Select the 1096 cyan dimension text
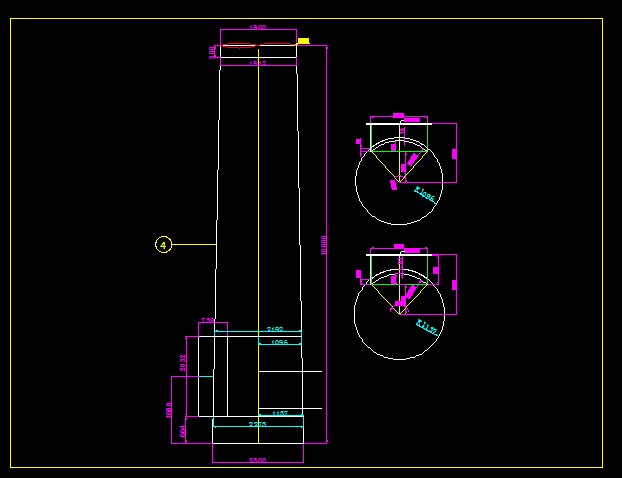The image size is (622, 478). (x=279, y=342)
